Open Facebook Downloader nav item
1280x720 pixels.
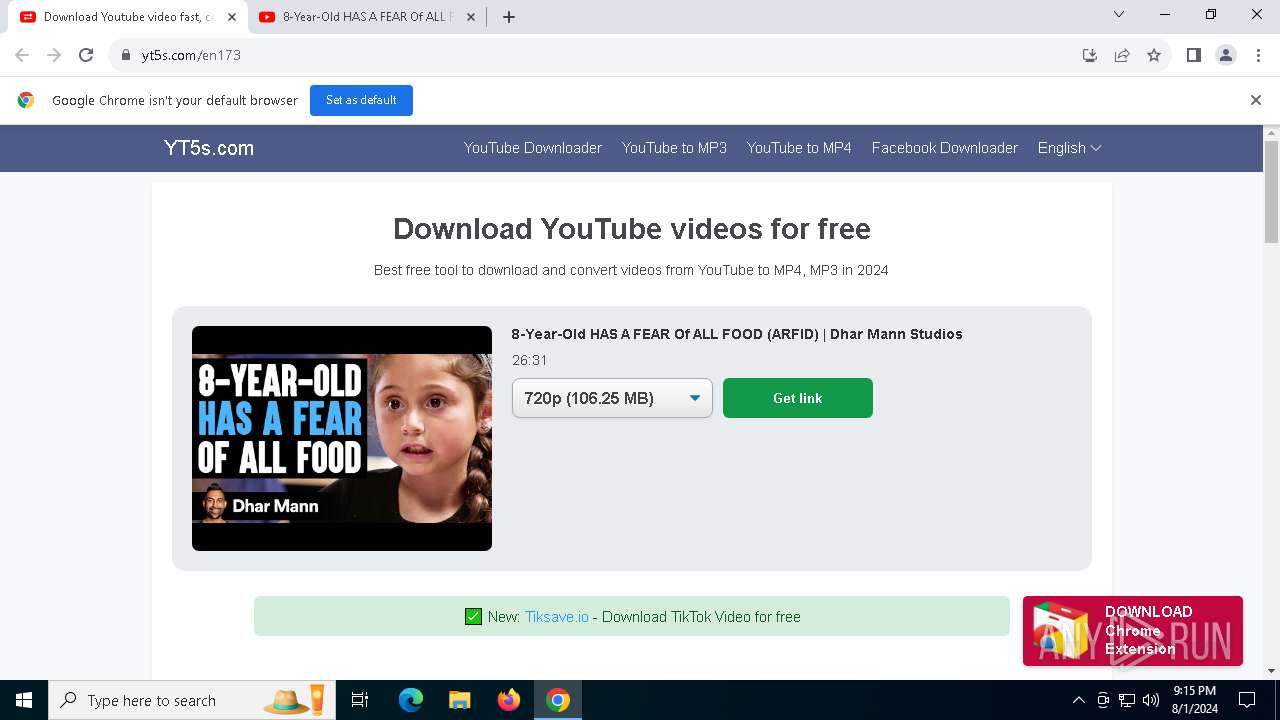click(x=945, y=148)
